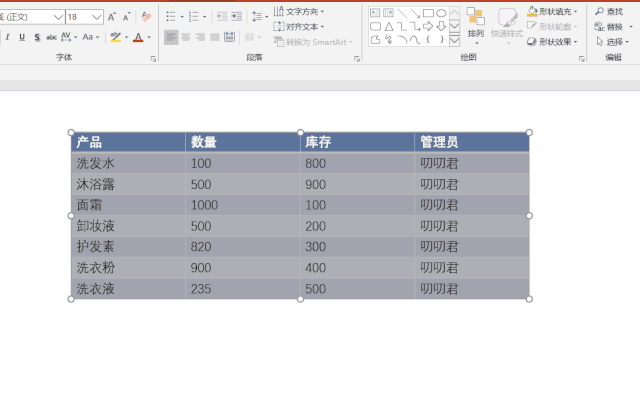Click the Replace (替换) button
Image resolution: width=640 pixels, height=419 pixels.
608,27
